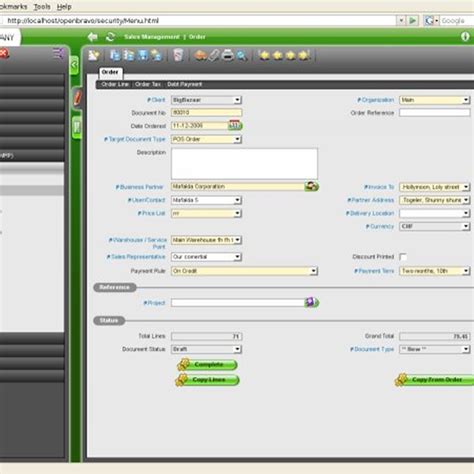Click the red X icon in the left panel
Viewport: 474px width, 474px height.
4,53
